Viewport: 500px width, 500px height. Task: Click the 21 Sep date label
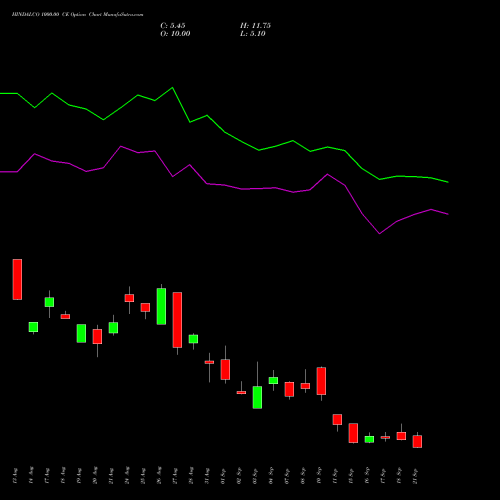(415, 475)
